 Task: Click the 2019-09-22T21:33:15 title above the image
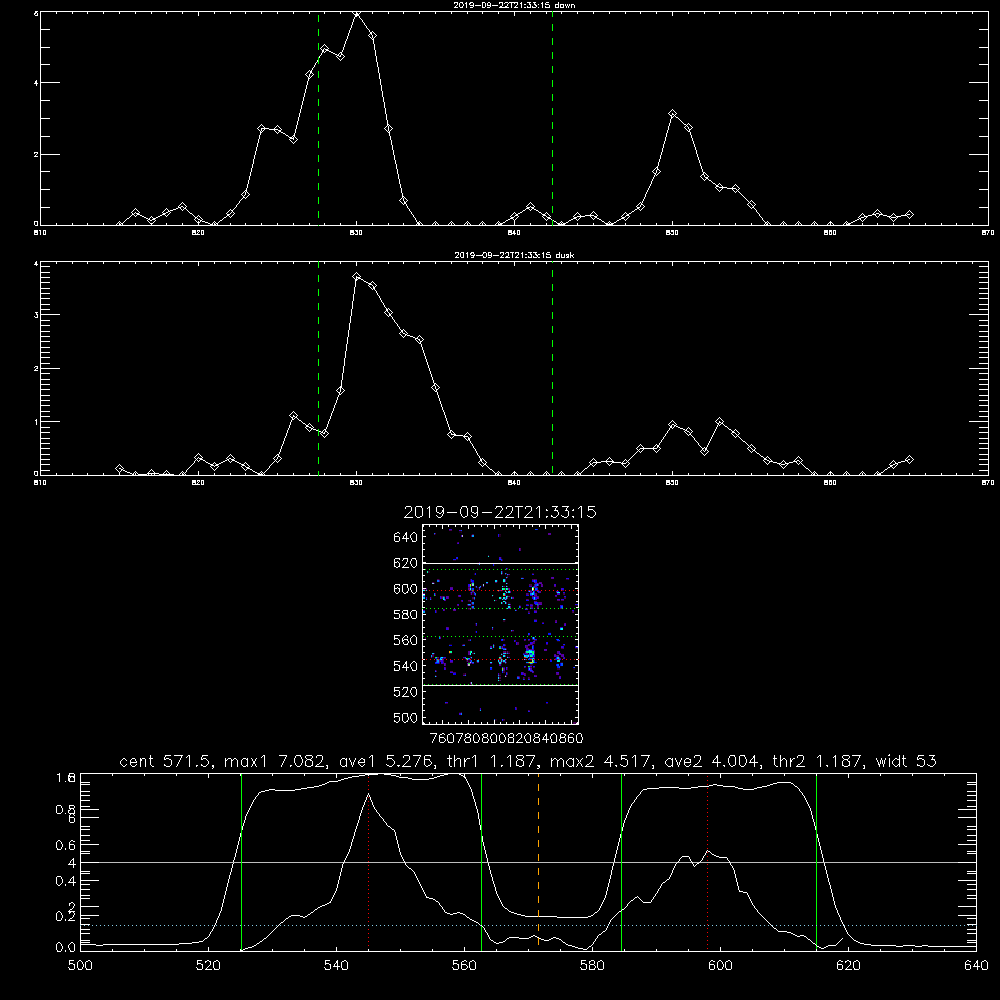coord(500,512)
